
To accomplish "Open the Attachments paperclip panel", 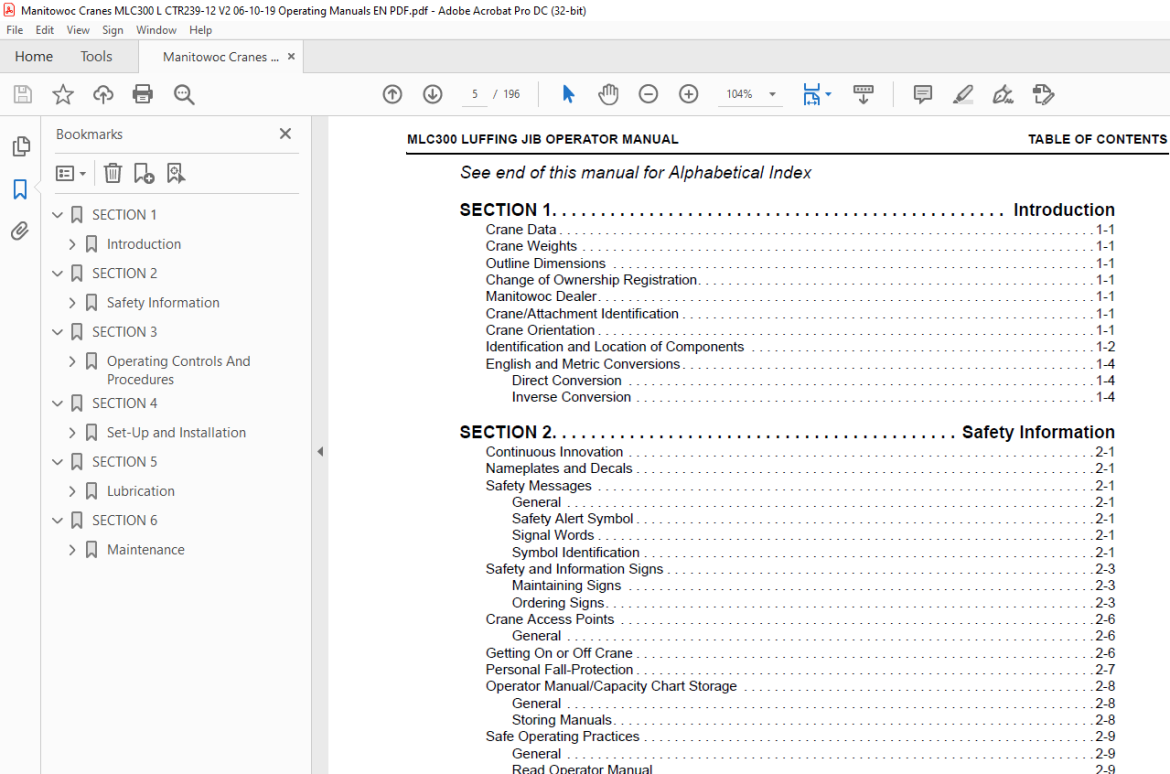I will pos(20,231).
